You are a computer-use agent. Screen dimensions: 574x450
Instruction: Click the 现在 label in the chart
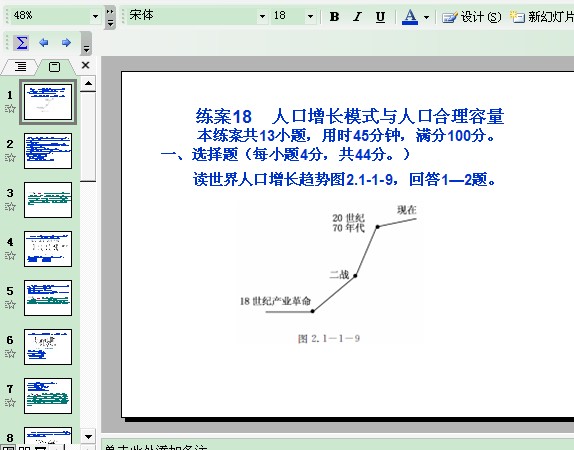point(407,210)
